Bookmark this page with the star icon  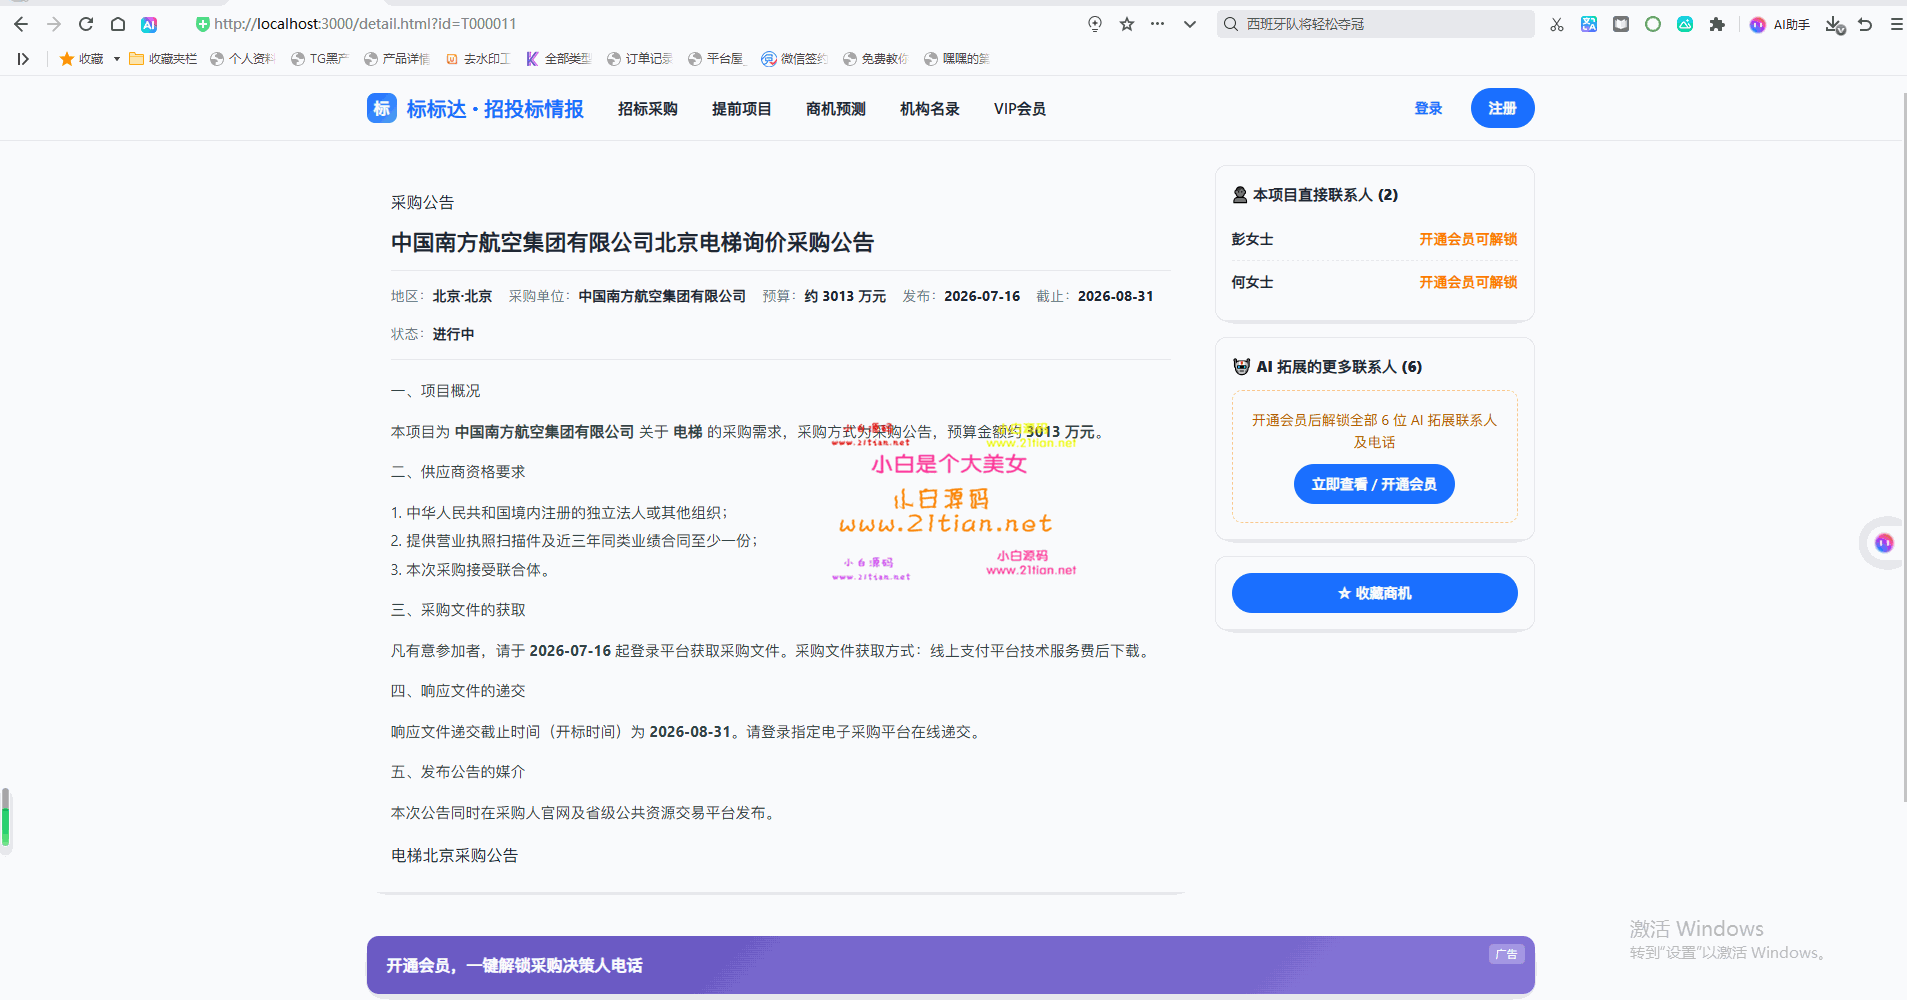point(1127,24)
